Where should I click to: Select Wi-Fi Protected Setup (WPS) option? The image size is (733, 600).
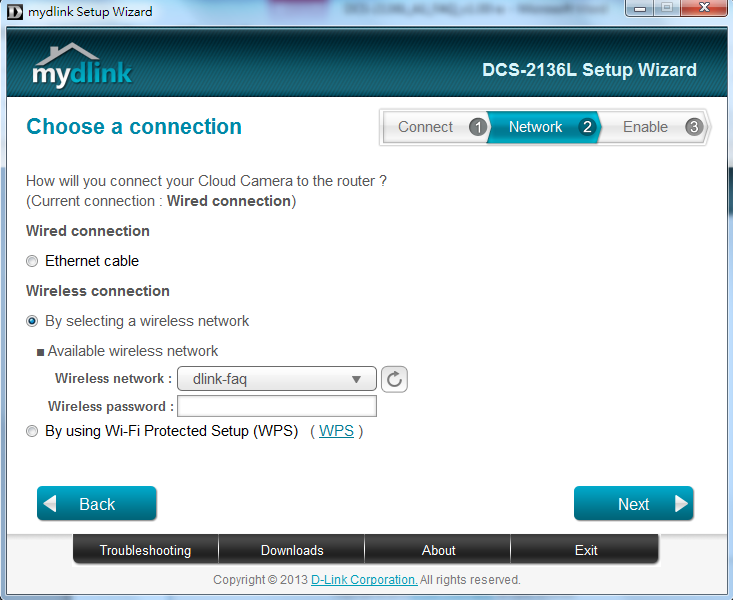coord(33,431)
